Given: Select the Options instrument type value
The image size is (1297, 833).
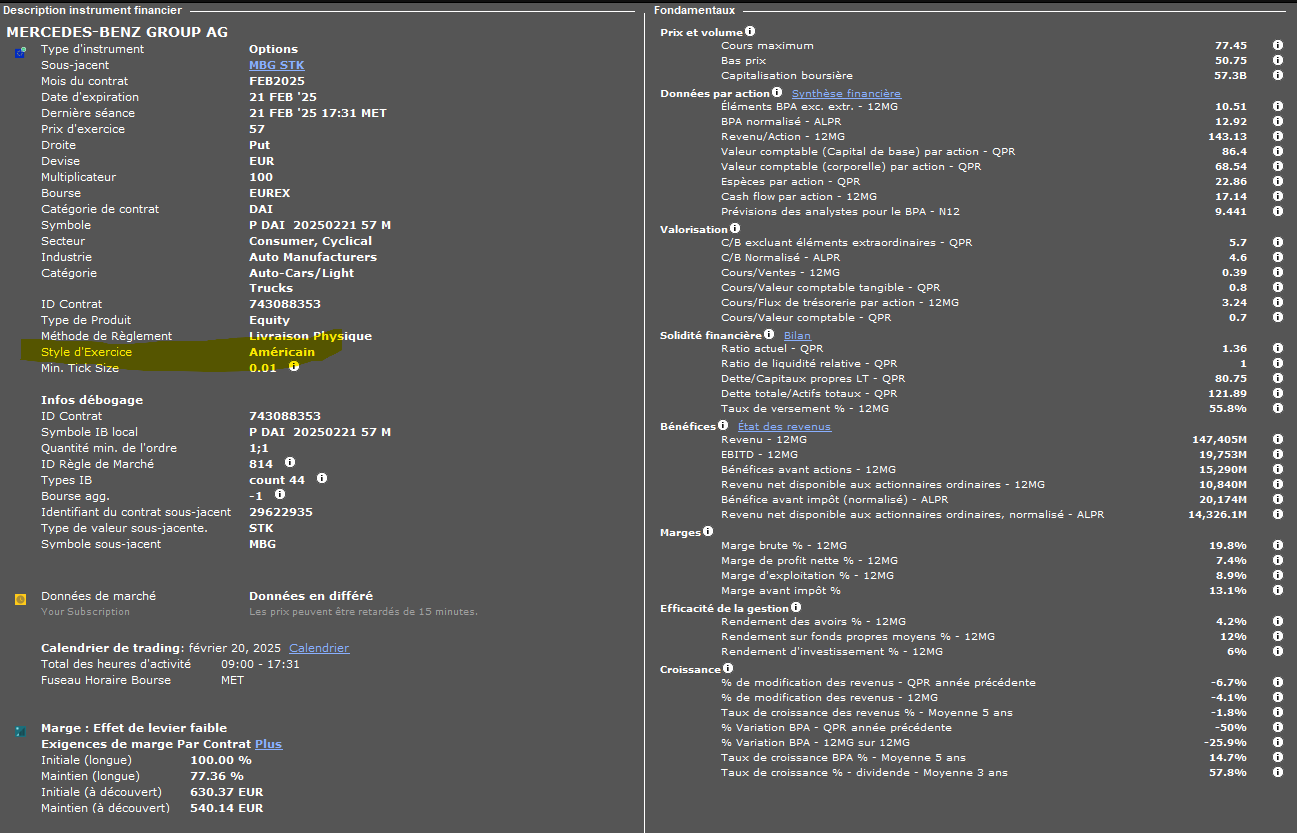Looking at the screenshot, I should pos(273,49).
